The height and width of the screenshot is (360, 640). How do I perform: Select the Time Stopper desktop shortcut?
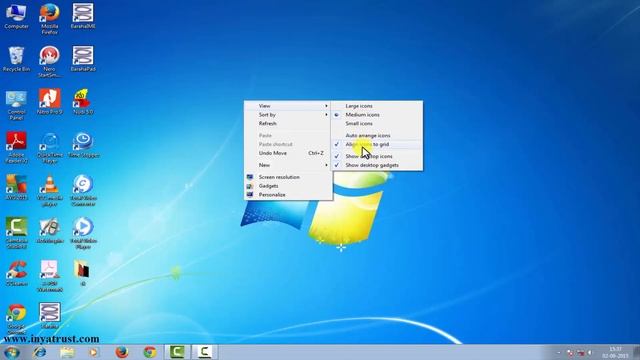[84, 145]
